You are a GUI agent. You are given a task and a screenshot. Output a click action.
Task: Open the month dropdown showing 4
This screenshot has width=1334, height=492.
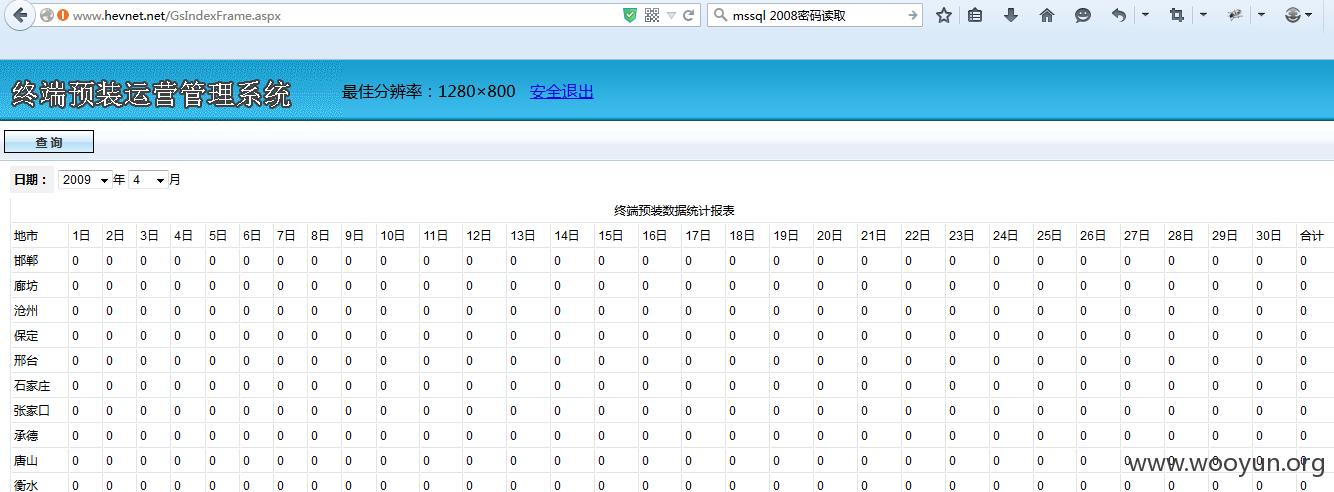click(148, 180)
